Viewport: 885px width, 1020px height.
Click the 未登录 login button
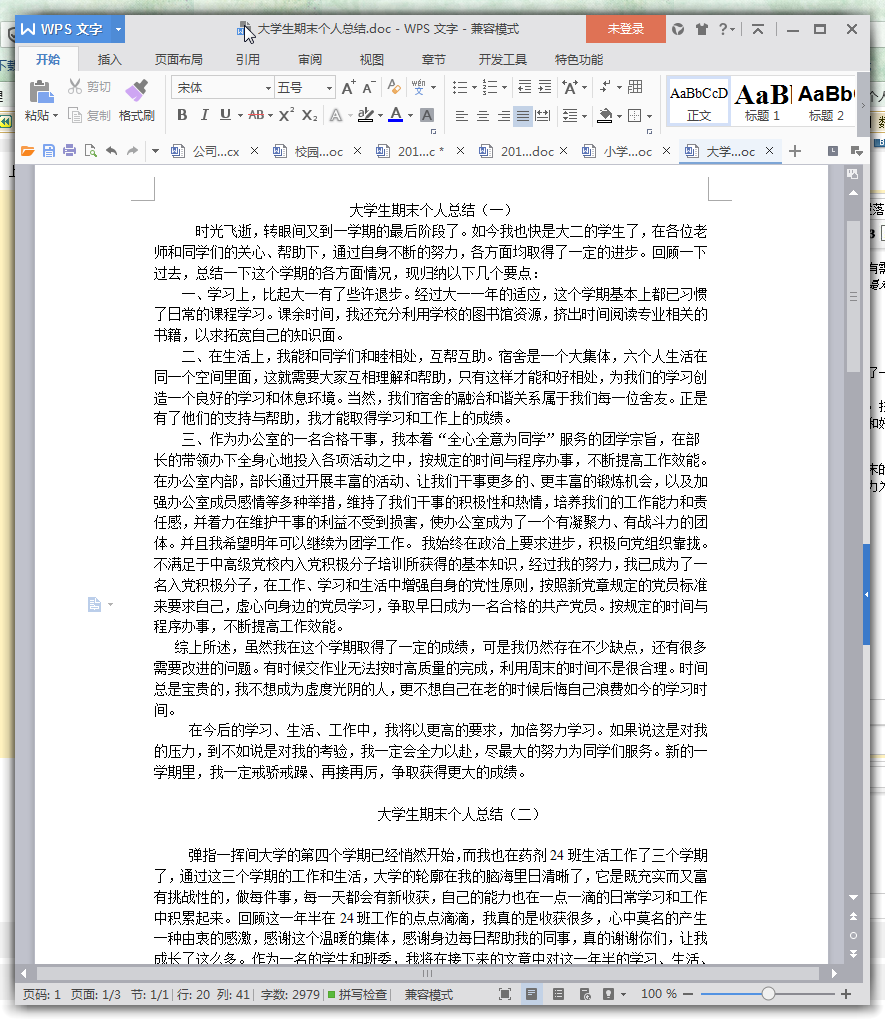tap(625, 30)
